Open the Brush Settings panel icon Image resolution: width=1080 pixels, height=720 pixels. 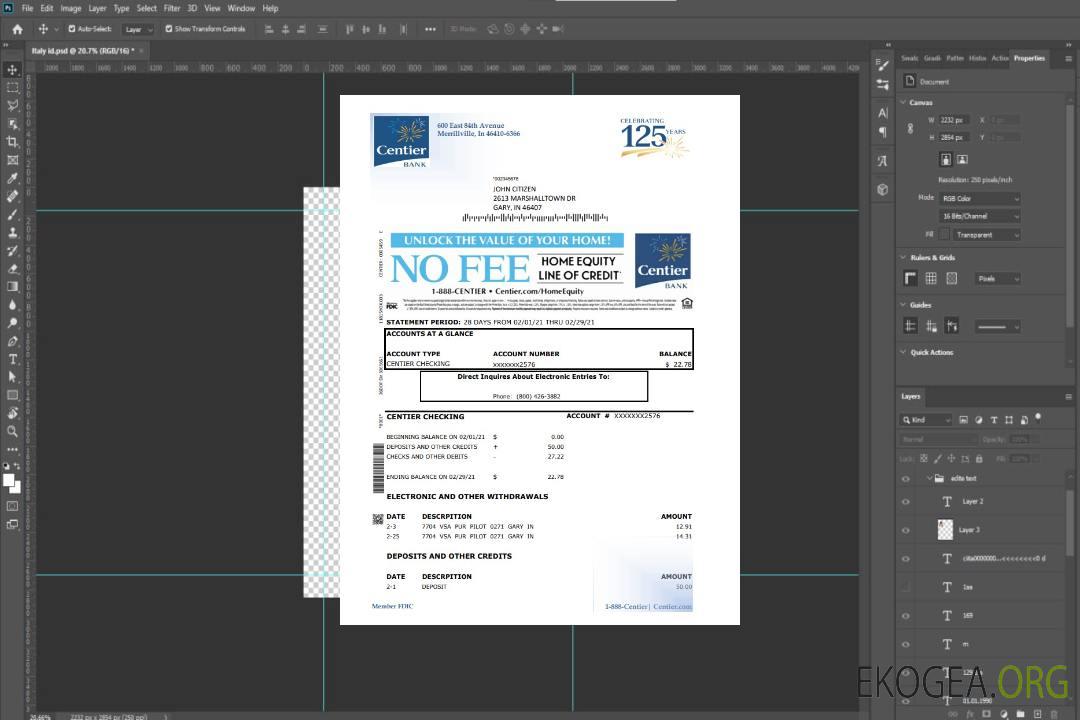[883, 65]
